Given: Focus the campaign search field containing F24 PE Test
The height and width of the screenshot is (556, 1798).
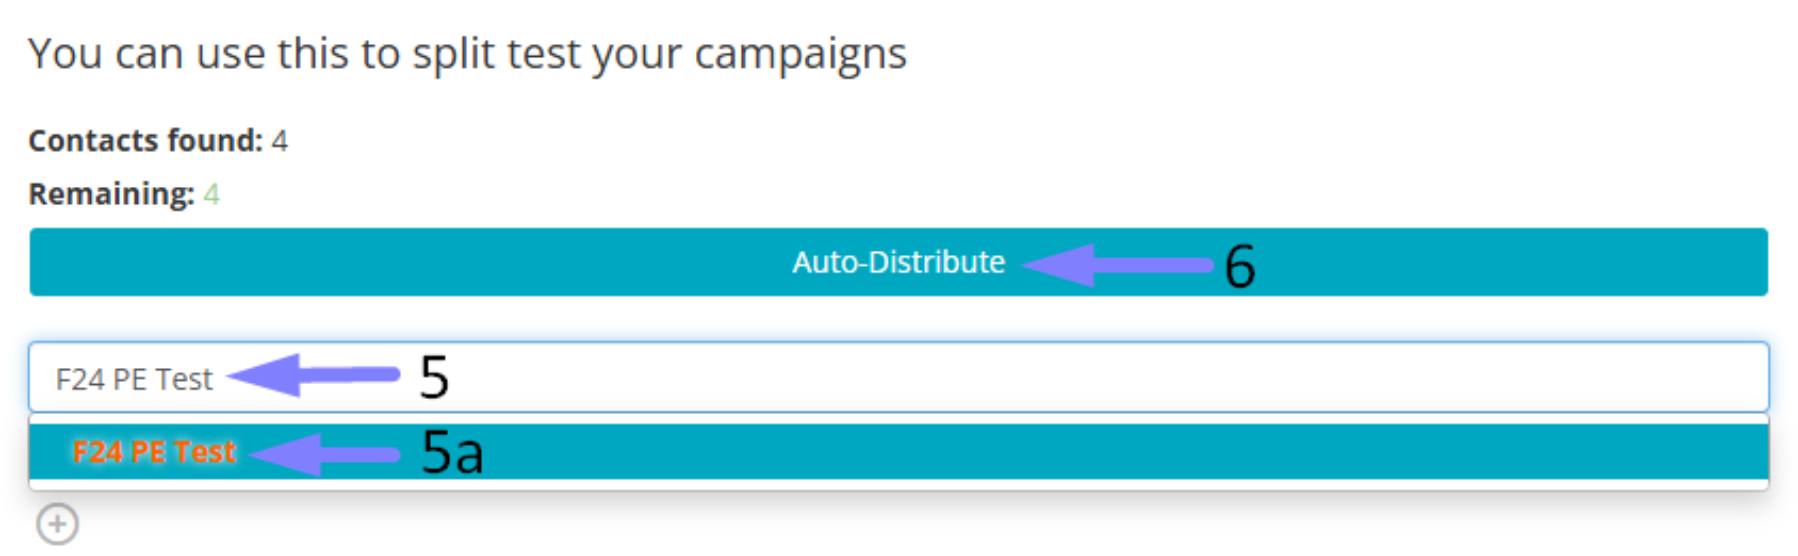Looking at the screenshot, I should coord(898,377).
